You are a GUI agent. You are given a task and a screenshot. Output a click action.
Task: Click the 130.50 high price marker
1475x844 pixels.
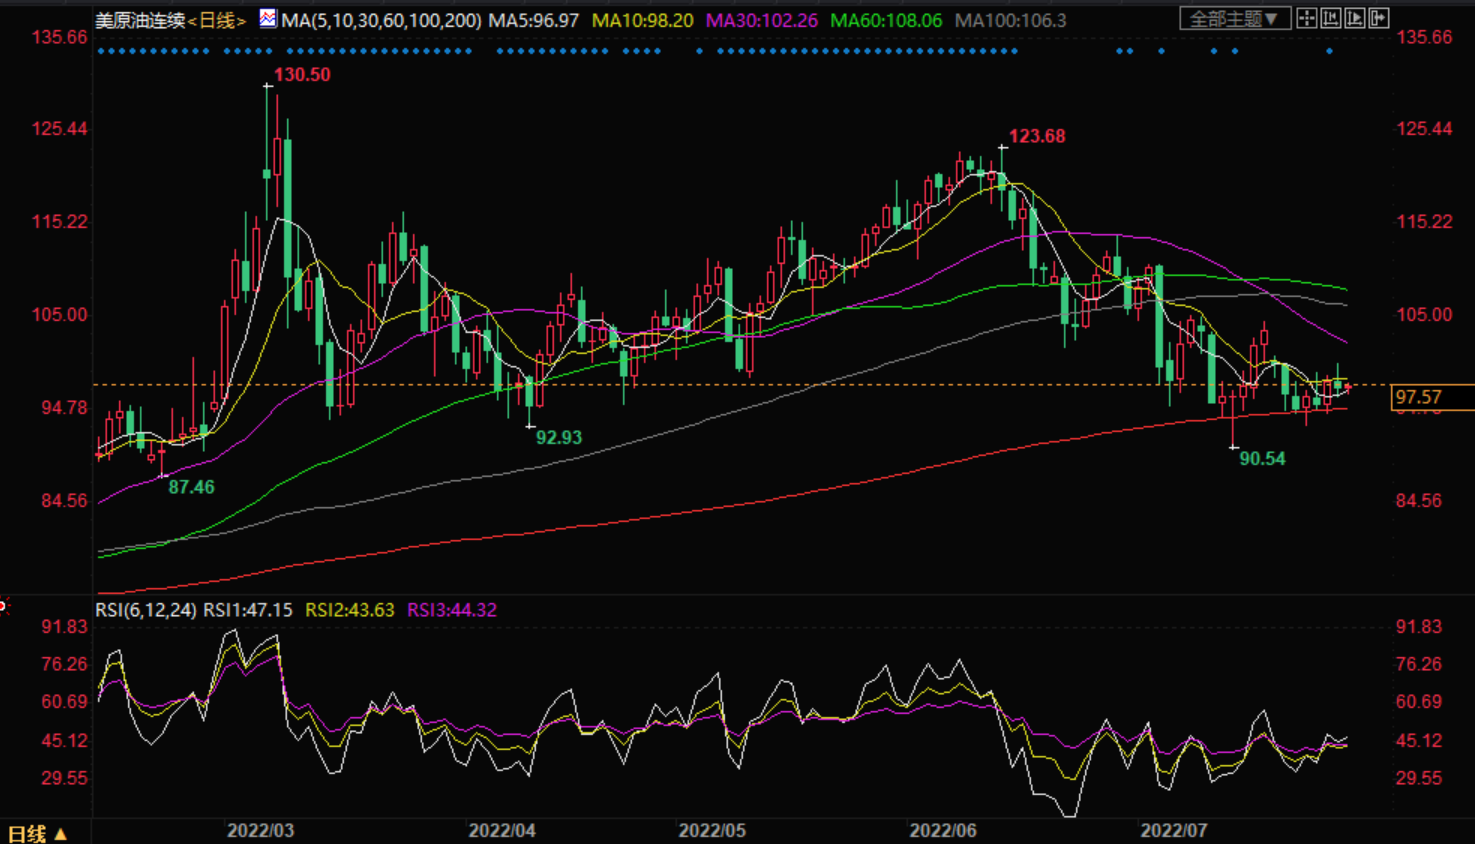click(301, 75)
